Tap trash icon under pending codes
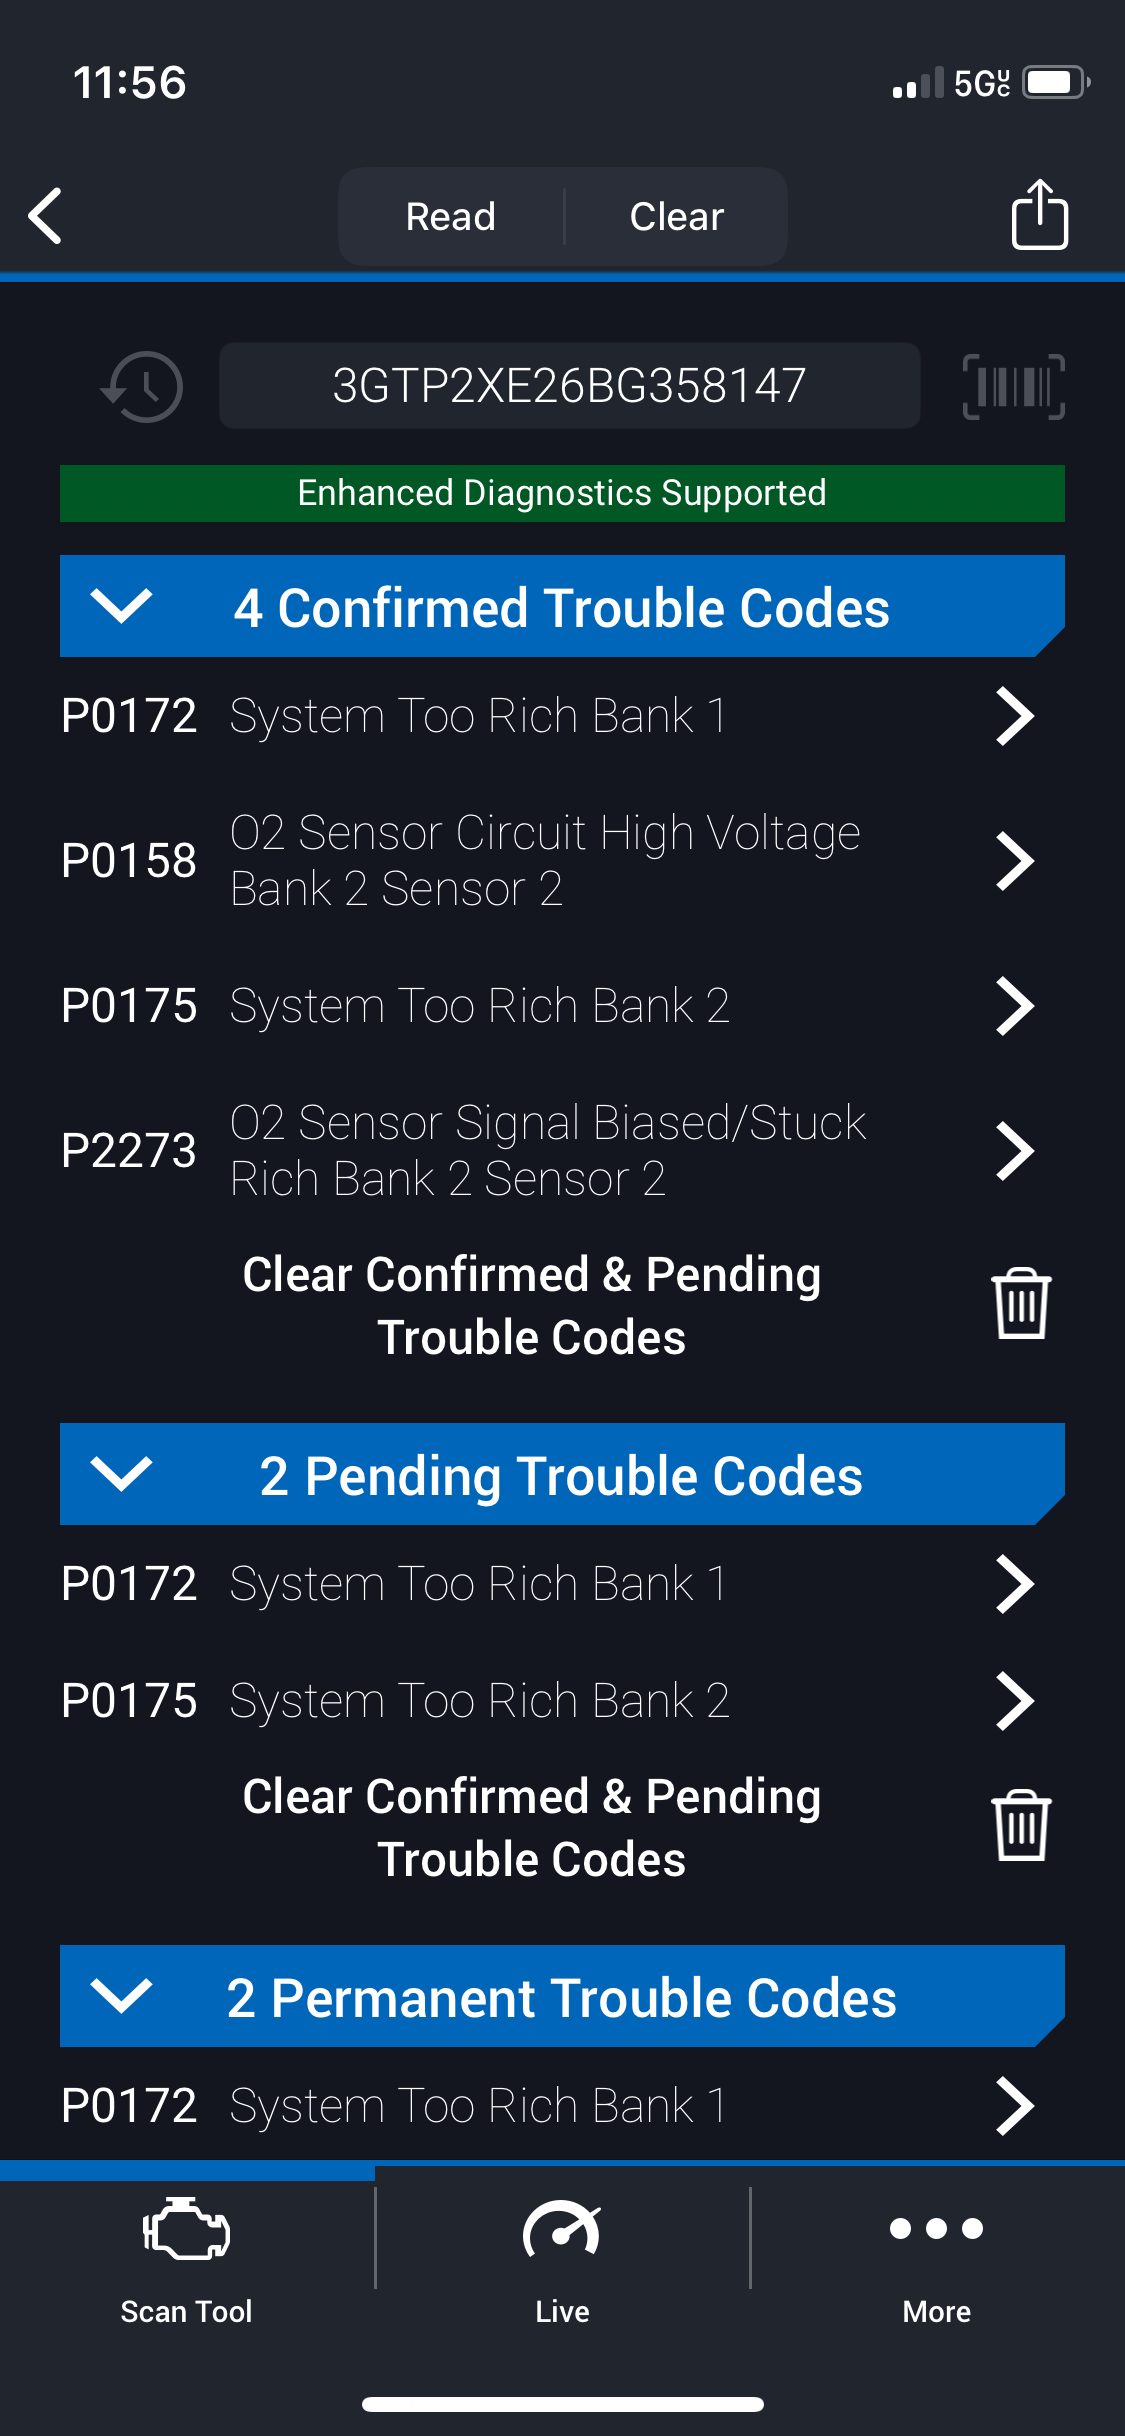The height and width of the screenshot is (2436, 1125). pos(1020,1826)
